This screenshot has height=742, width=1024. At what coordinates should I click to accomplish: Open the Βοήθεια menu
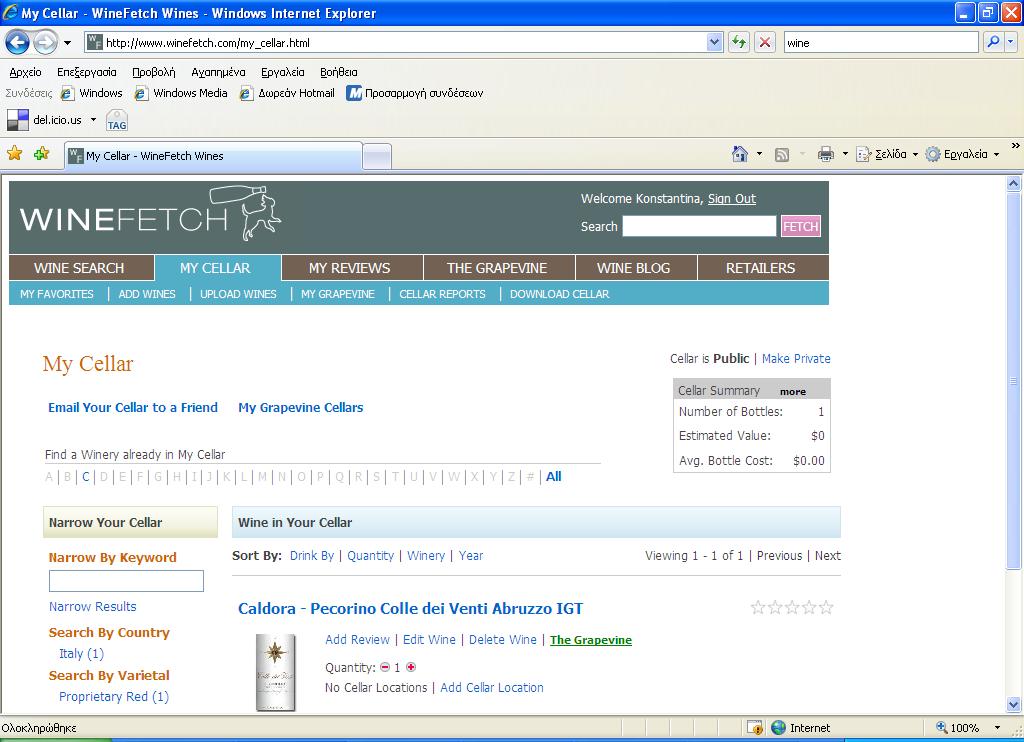point(338,73)
